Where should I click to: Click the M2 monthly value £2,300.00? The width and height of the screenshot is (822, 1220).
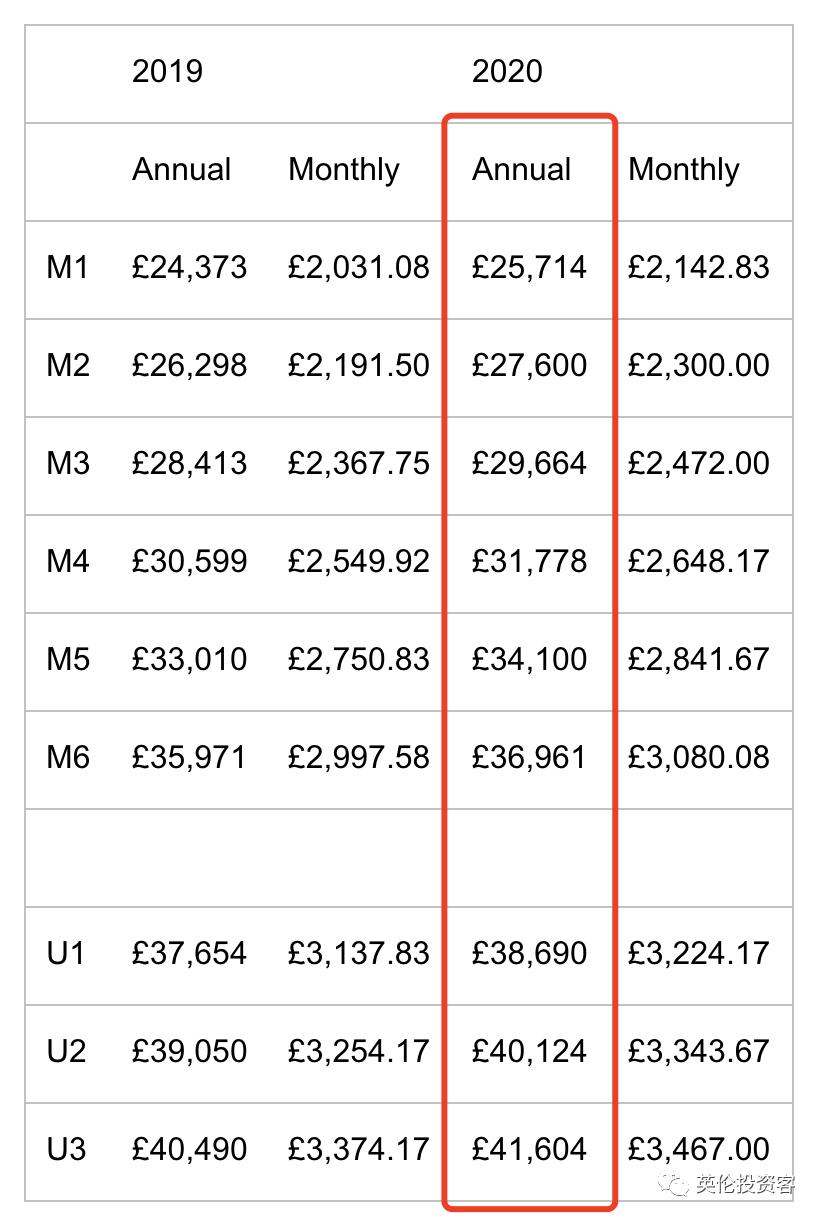[x=699, y=365]
